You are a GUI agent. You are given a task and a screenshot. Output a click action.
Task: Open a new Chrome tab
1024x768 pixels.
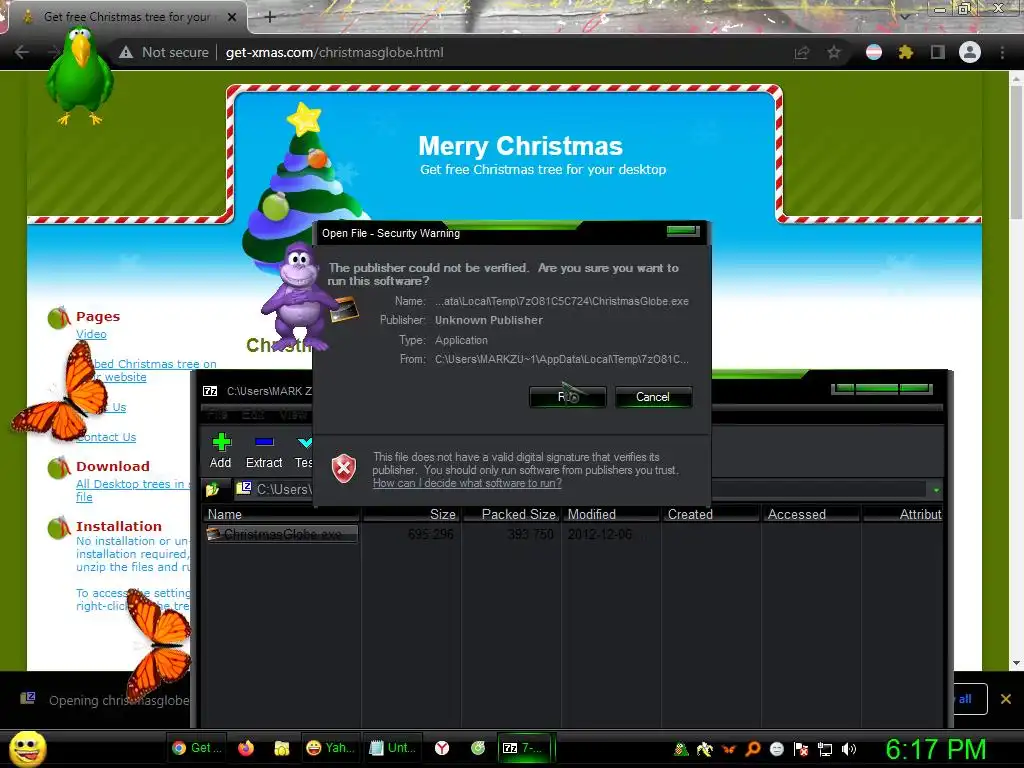(270, 17)
